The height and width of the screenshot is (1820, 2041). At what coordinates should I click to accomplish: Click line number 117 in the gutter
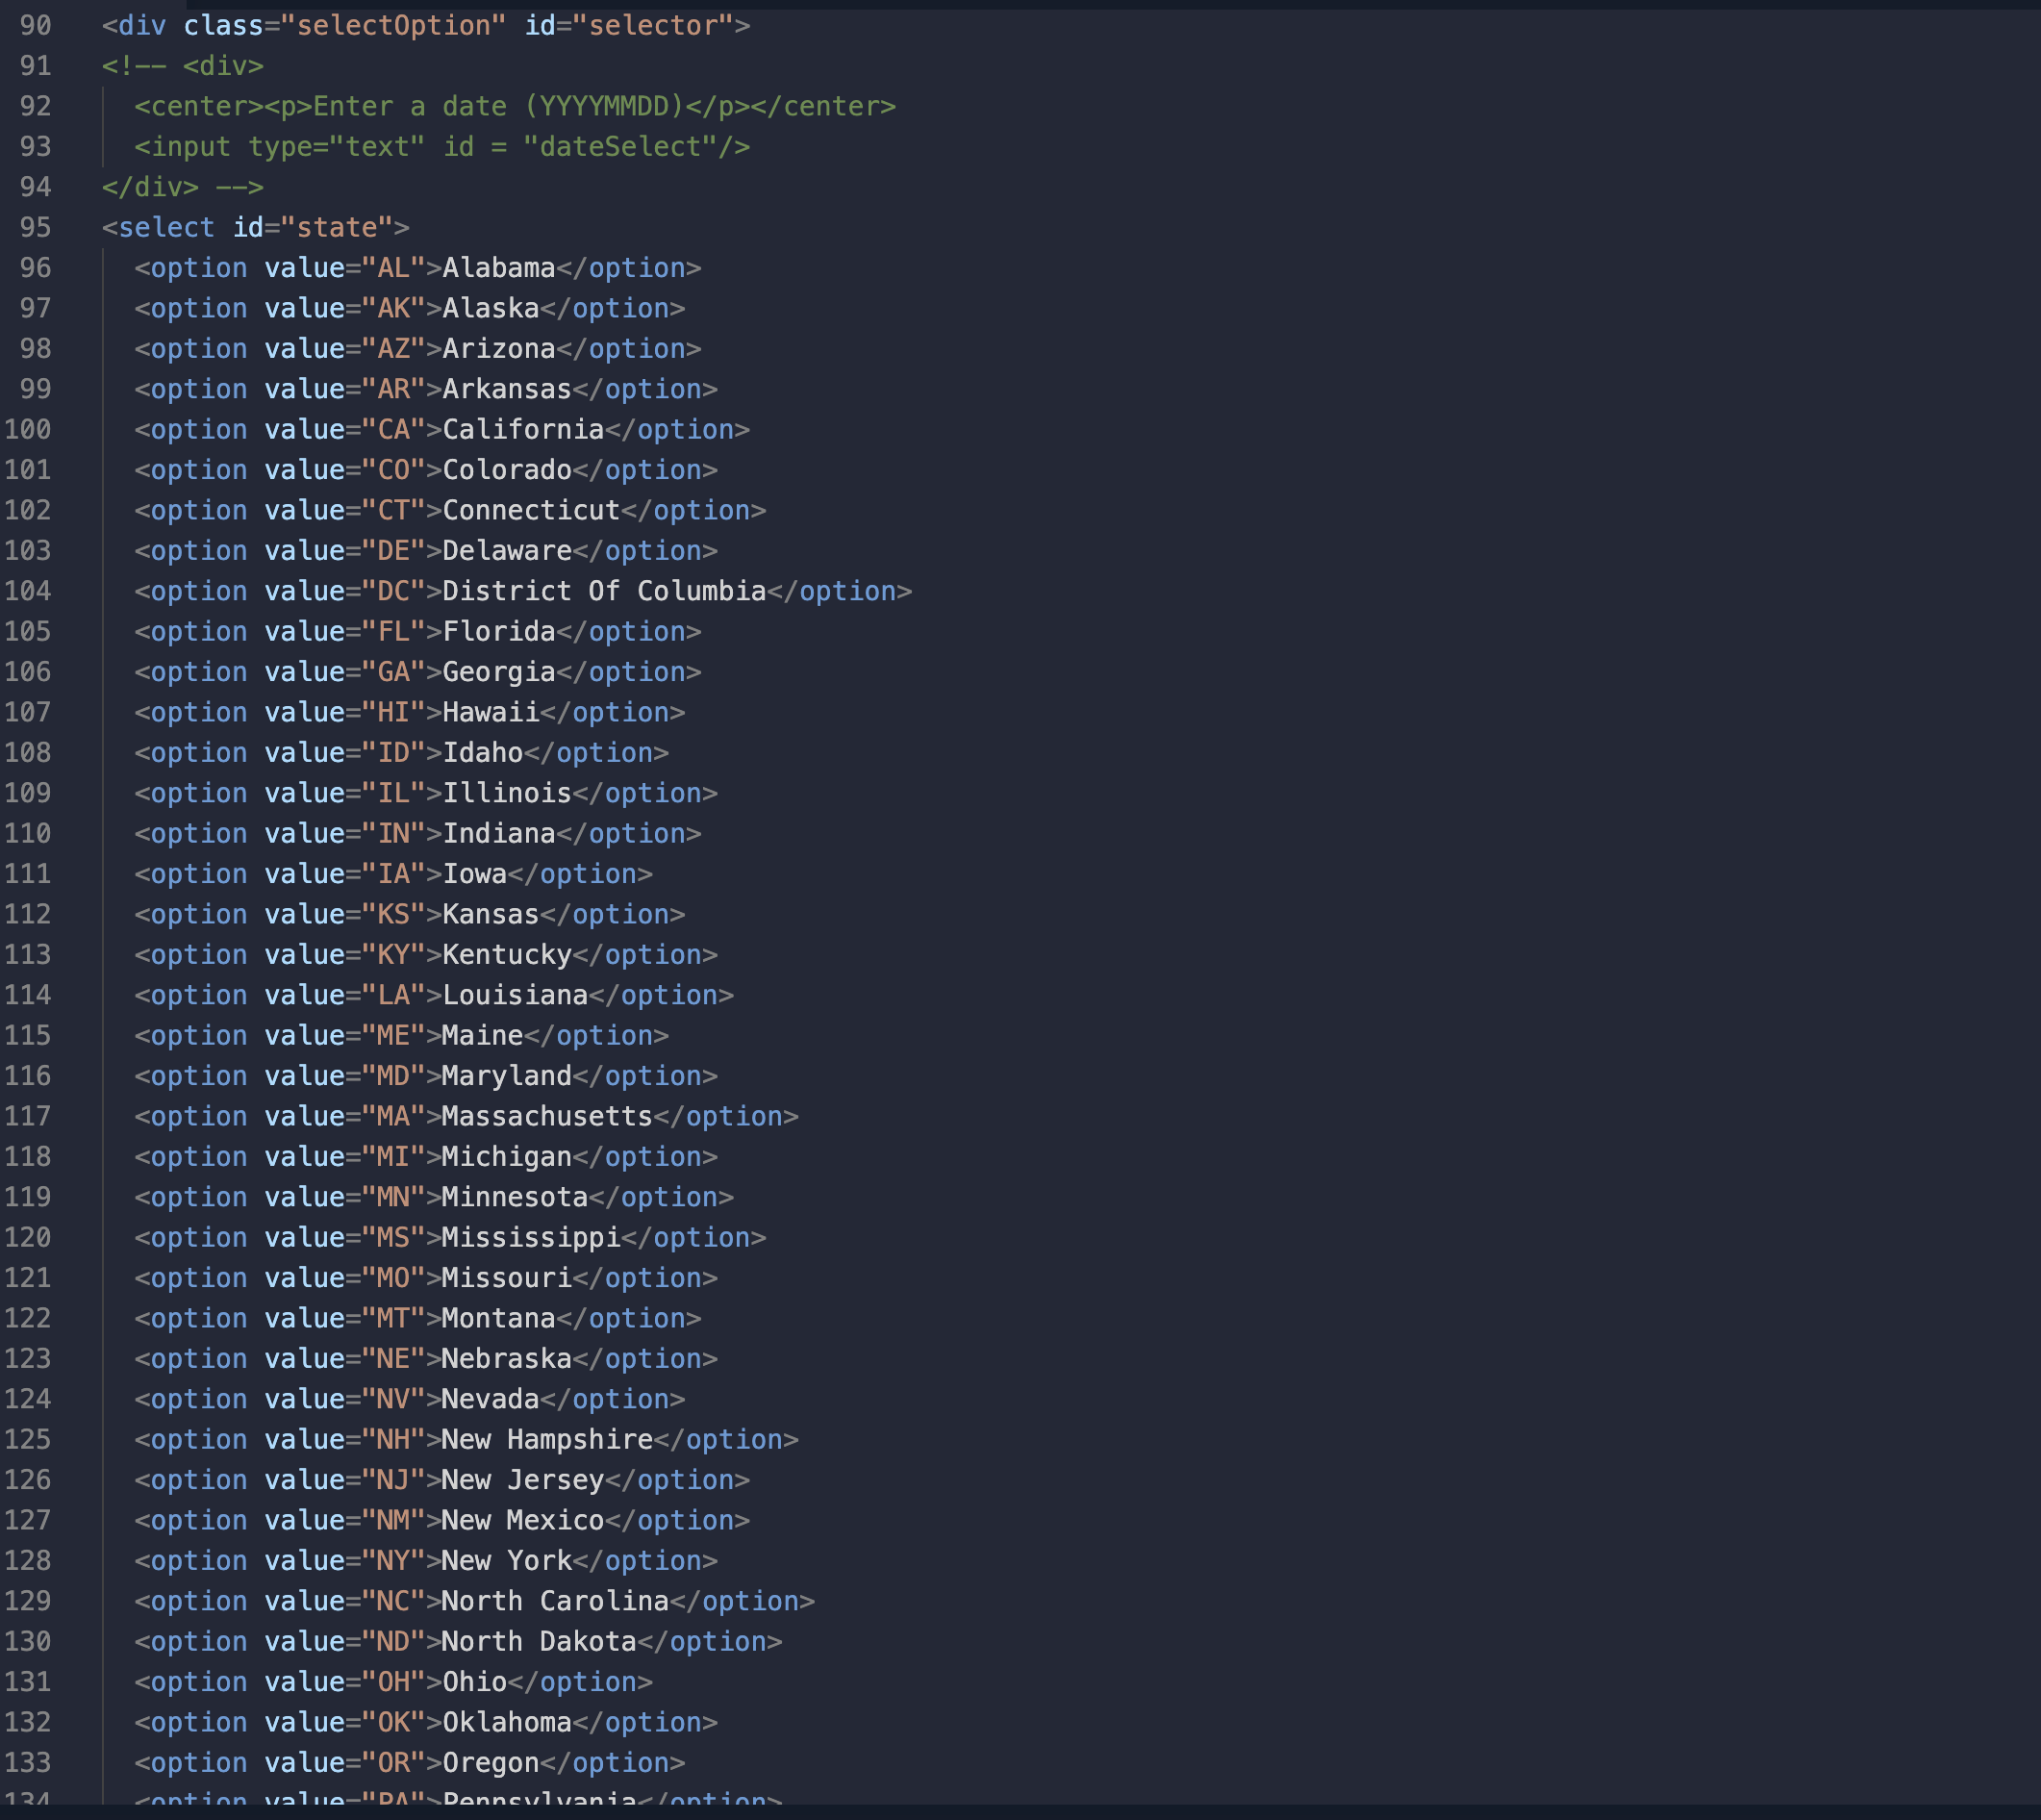28,1116
